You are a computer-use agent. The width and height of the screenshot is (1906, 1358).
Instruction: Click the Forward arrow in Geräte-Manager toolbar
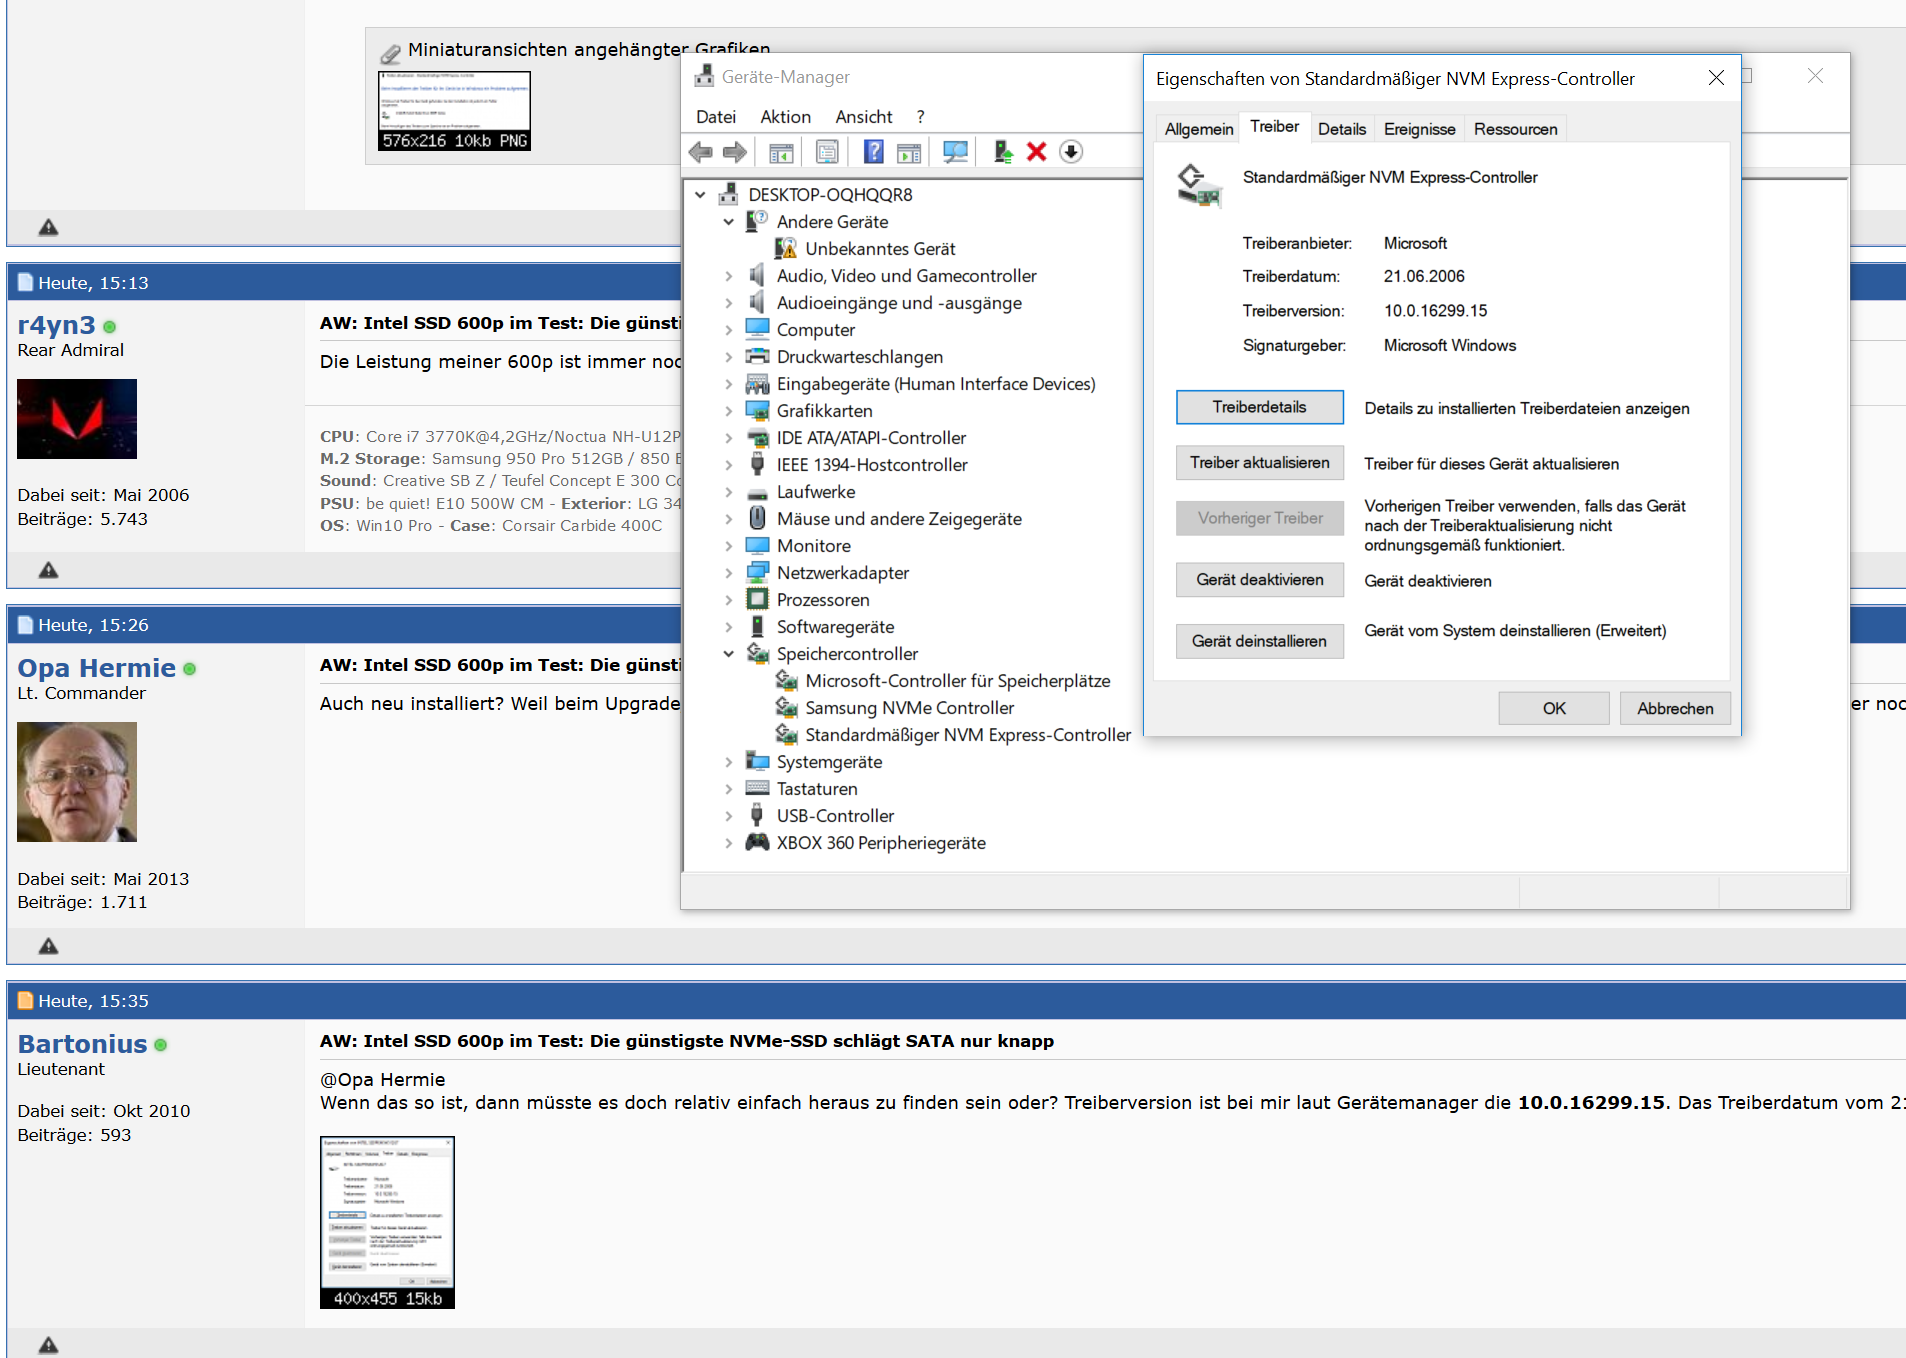point(735,152)
